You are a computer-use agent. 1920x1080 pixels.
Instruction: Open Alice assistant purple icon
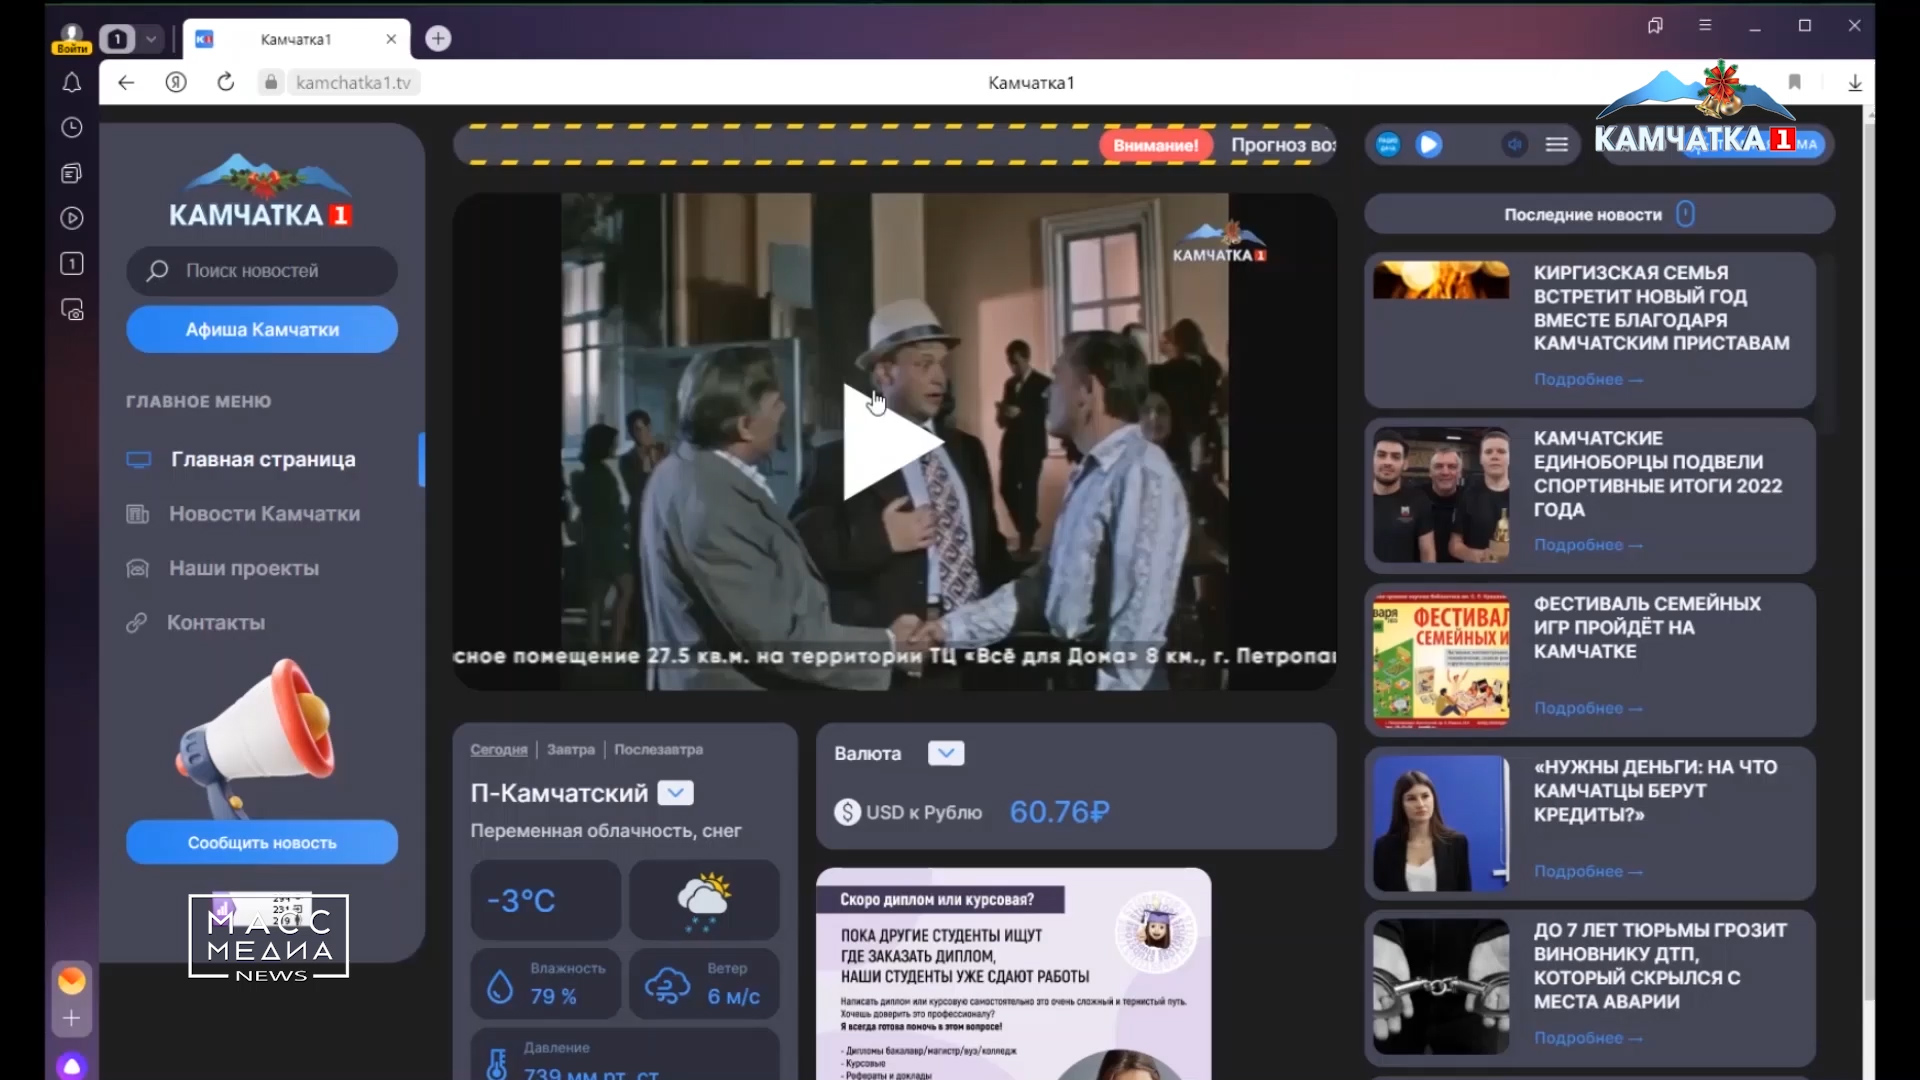click(72, 1065)
